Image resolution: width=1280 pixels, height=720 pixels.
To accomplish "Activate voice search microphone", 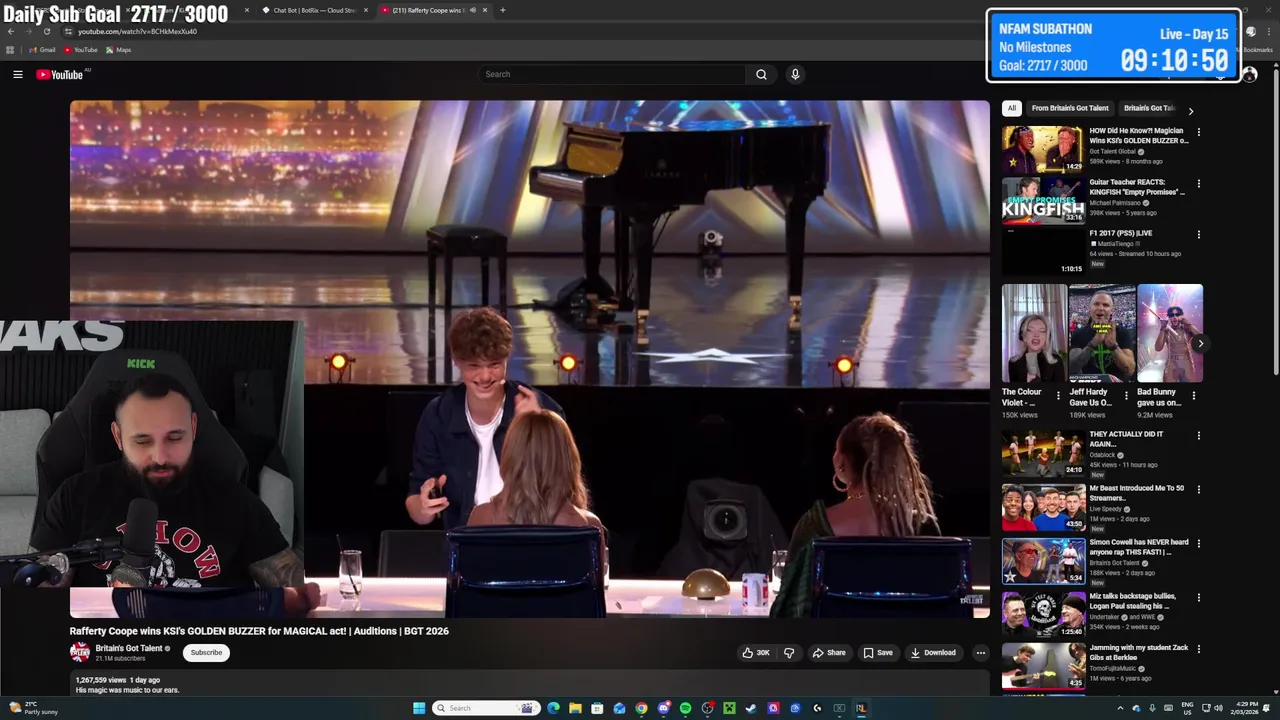I will (x=795, y=74).
